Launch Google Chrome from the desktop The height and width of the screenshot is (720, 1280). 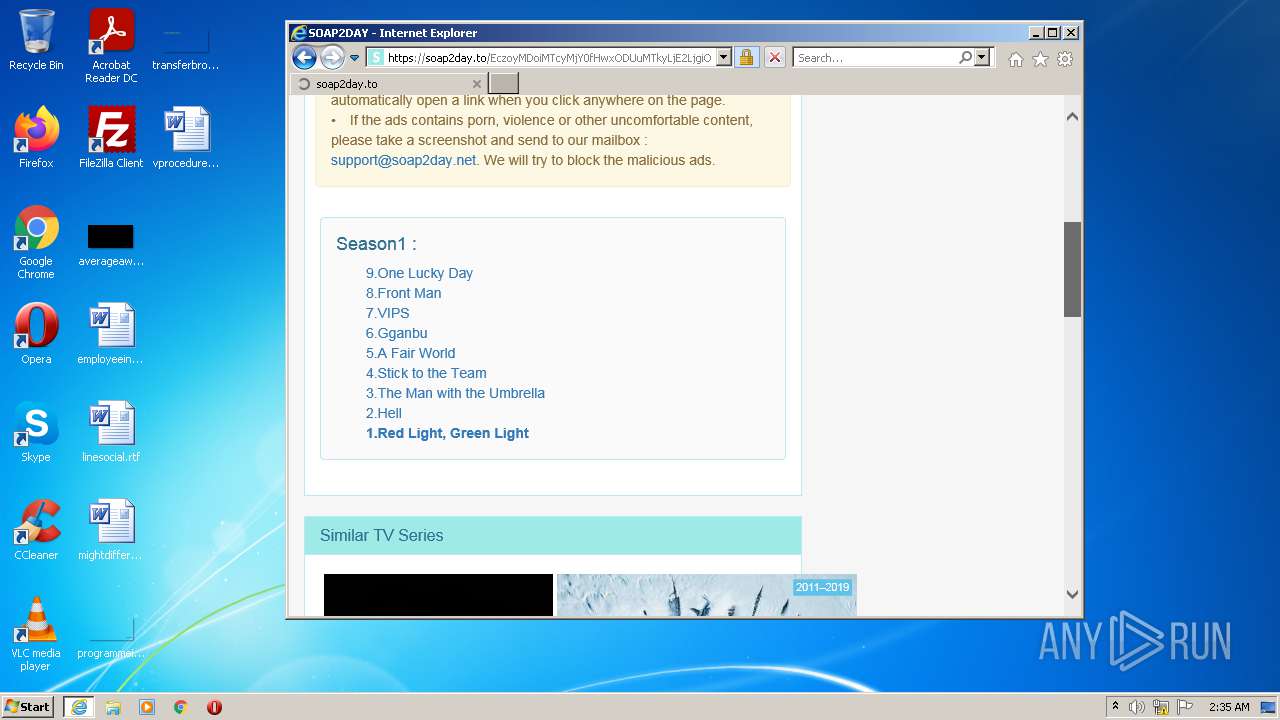click(x=36, y=242)
